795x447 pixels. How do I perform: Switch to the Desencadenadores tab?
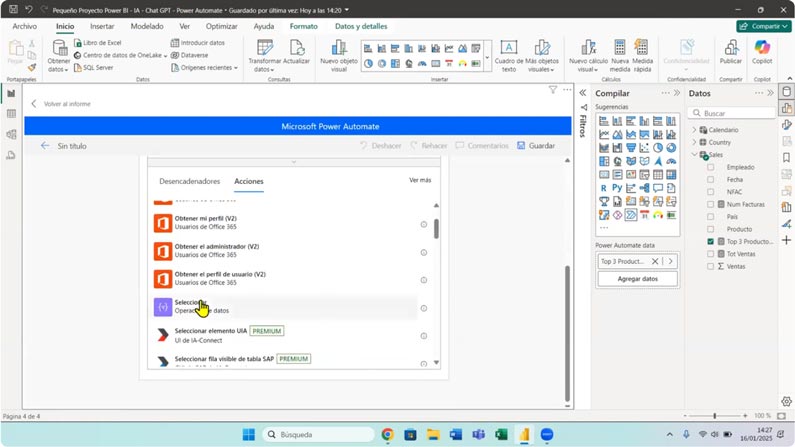pyautogui.click(x=190, y=182)
